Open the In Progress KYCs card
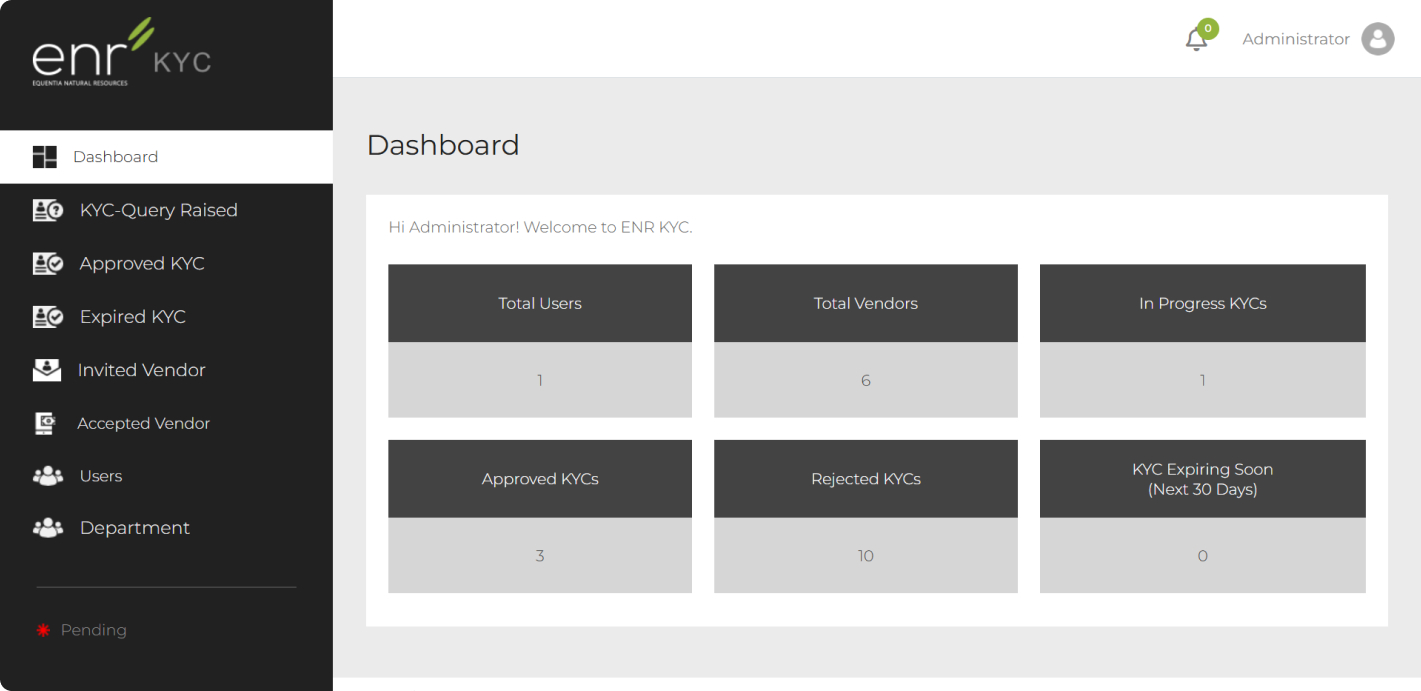This screenshot has height=691, width=1421. [1203, 341]
